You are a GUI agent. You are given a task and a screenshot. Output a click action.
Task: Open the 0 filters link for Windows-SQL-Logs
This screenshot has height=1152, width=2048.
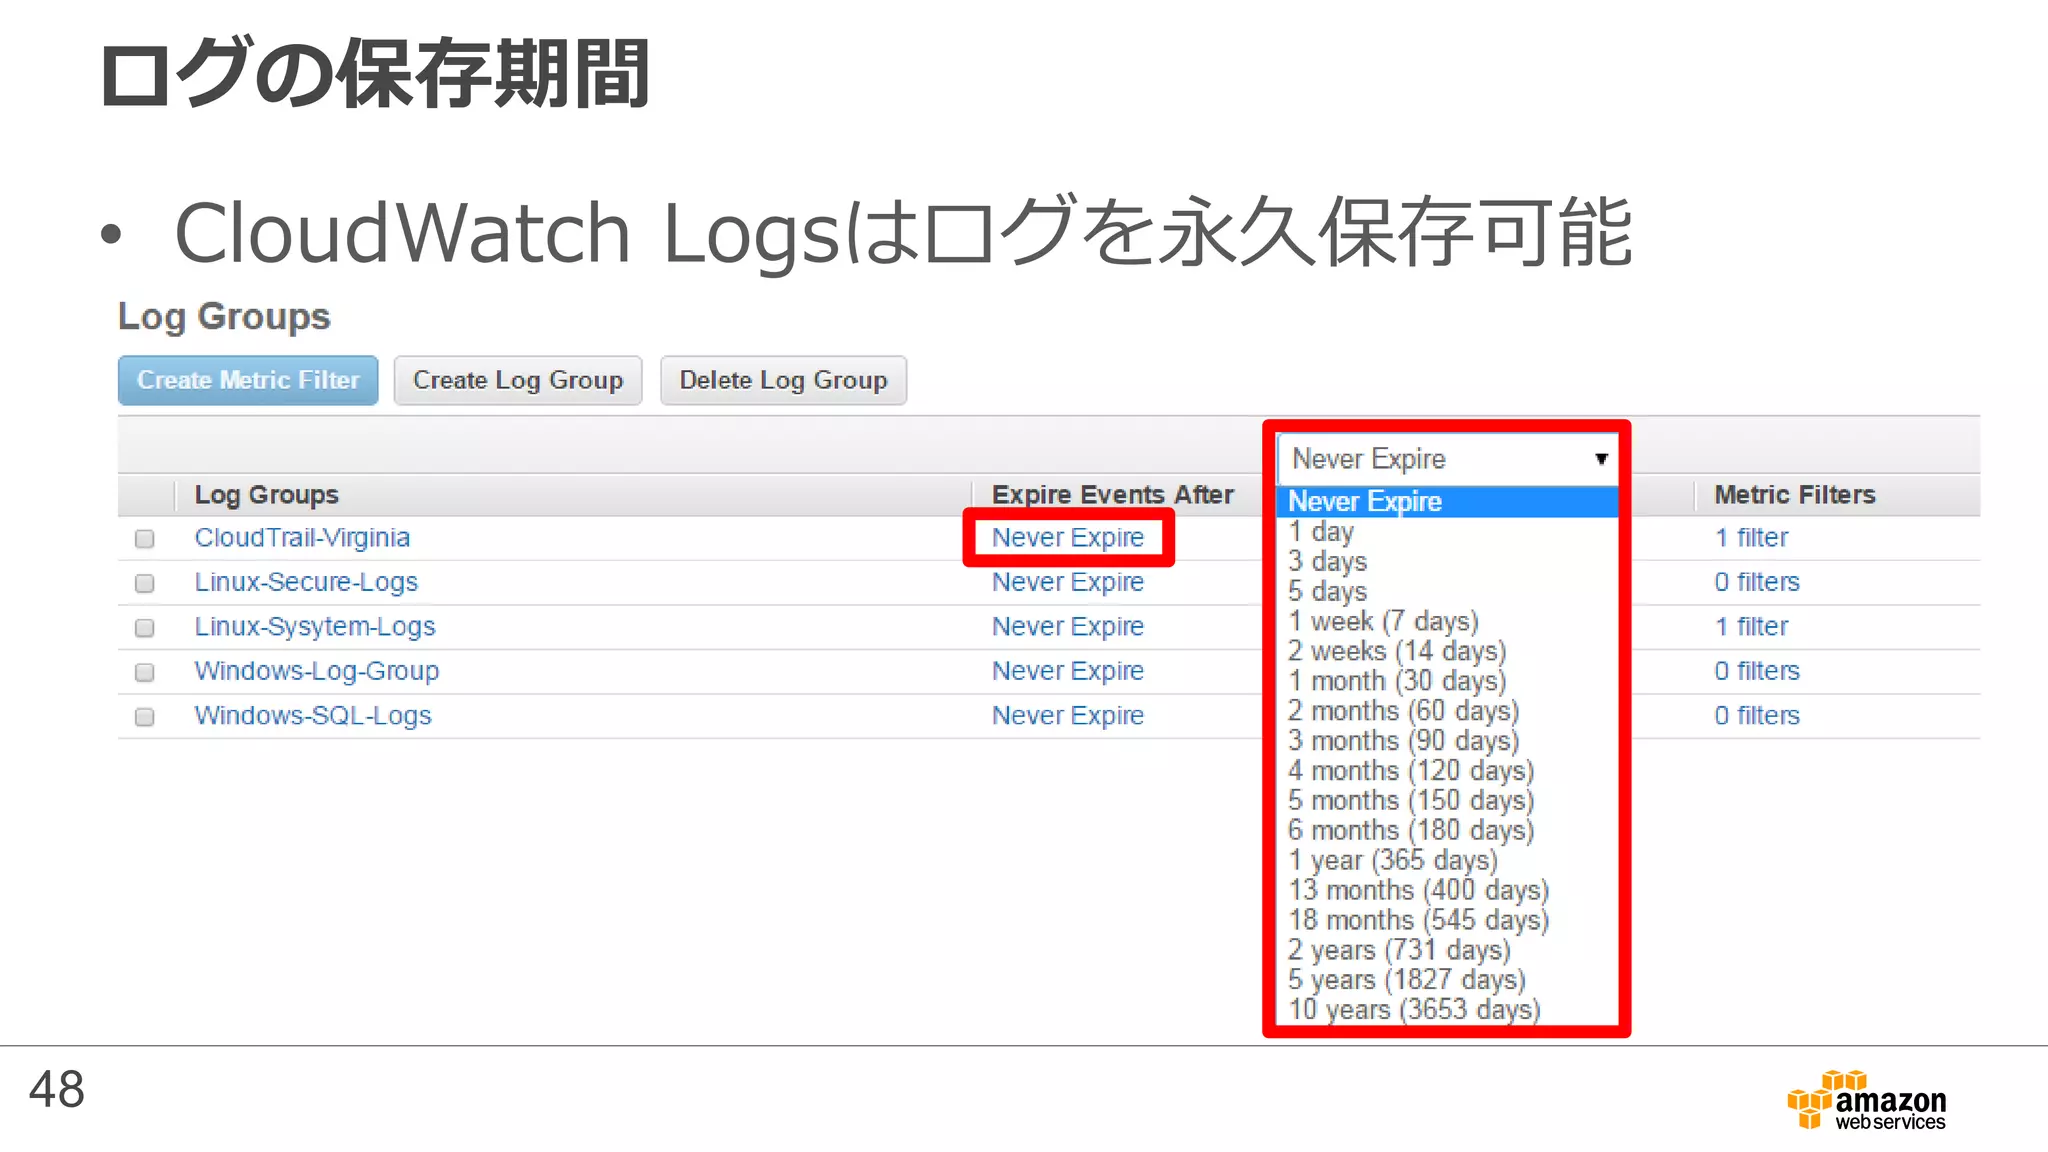coord(1757,716)
